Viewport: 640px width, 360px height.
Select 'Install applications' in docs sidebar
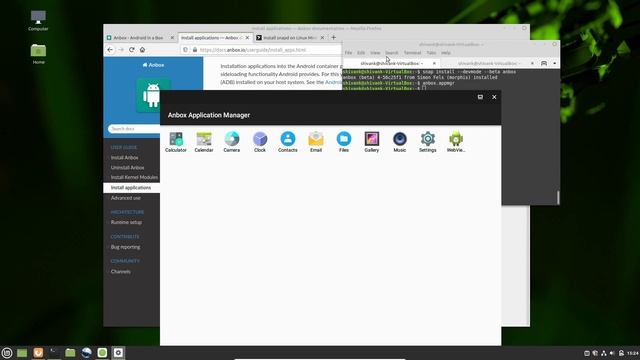click(x=131, y=188)
